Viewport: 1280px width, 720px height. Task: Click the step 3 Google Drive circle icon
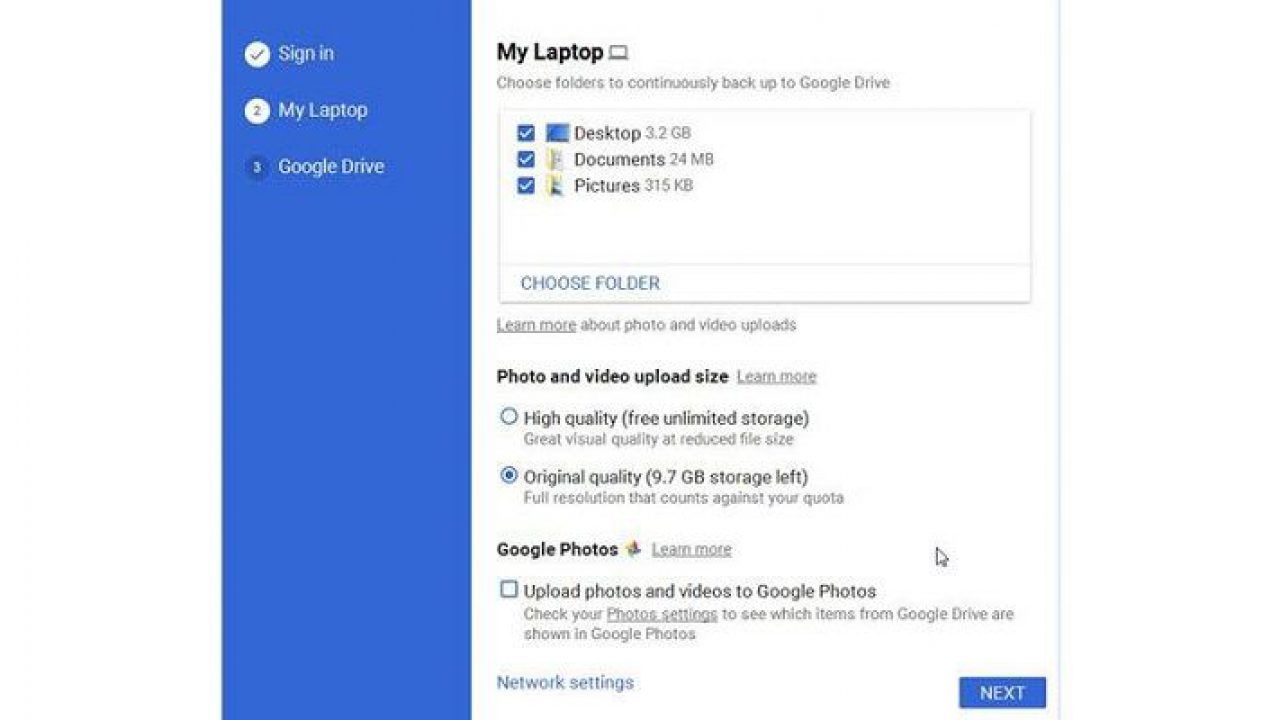point(257,167)
